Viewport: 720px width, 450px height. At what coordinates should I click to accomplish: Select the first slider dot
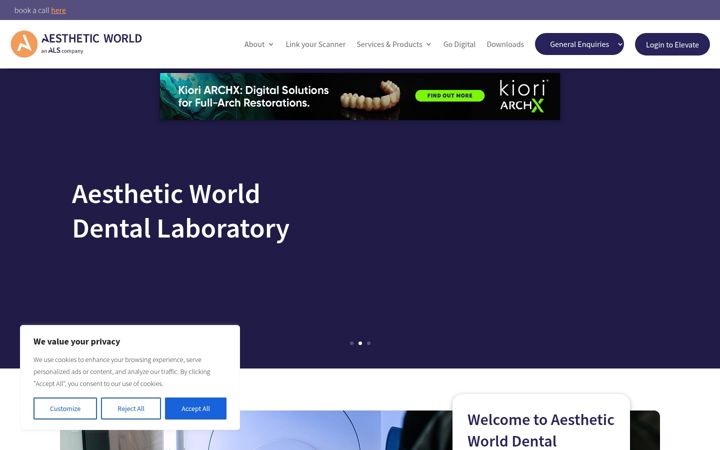(352, 343)
